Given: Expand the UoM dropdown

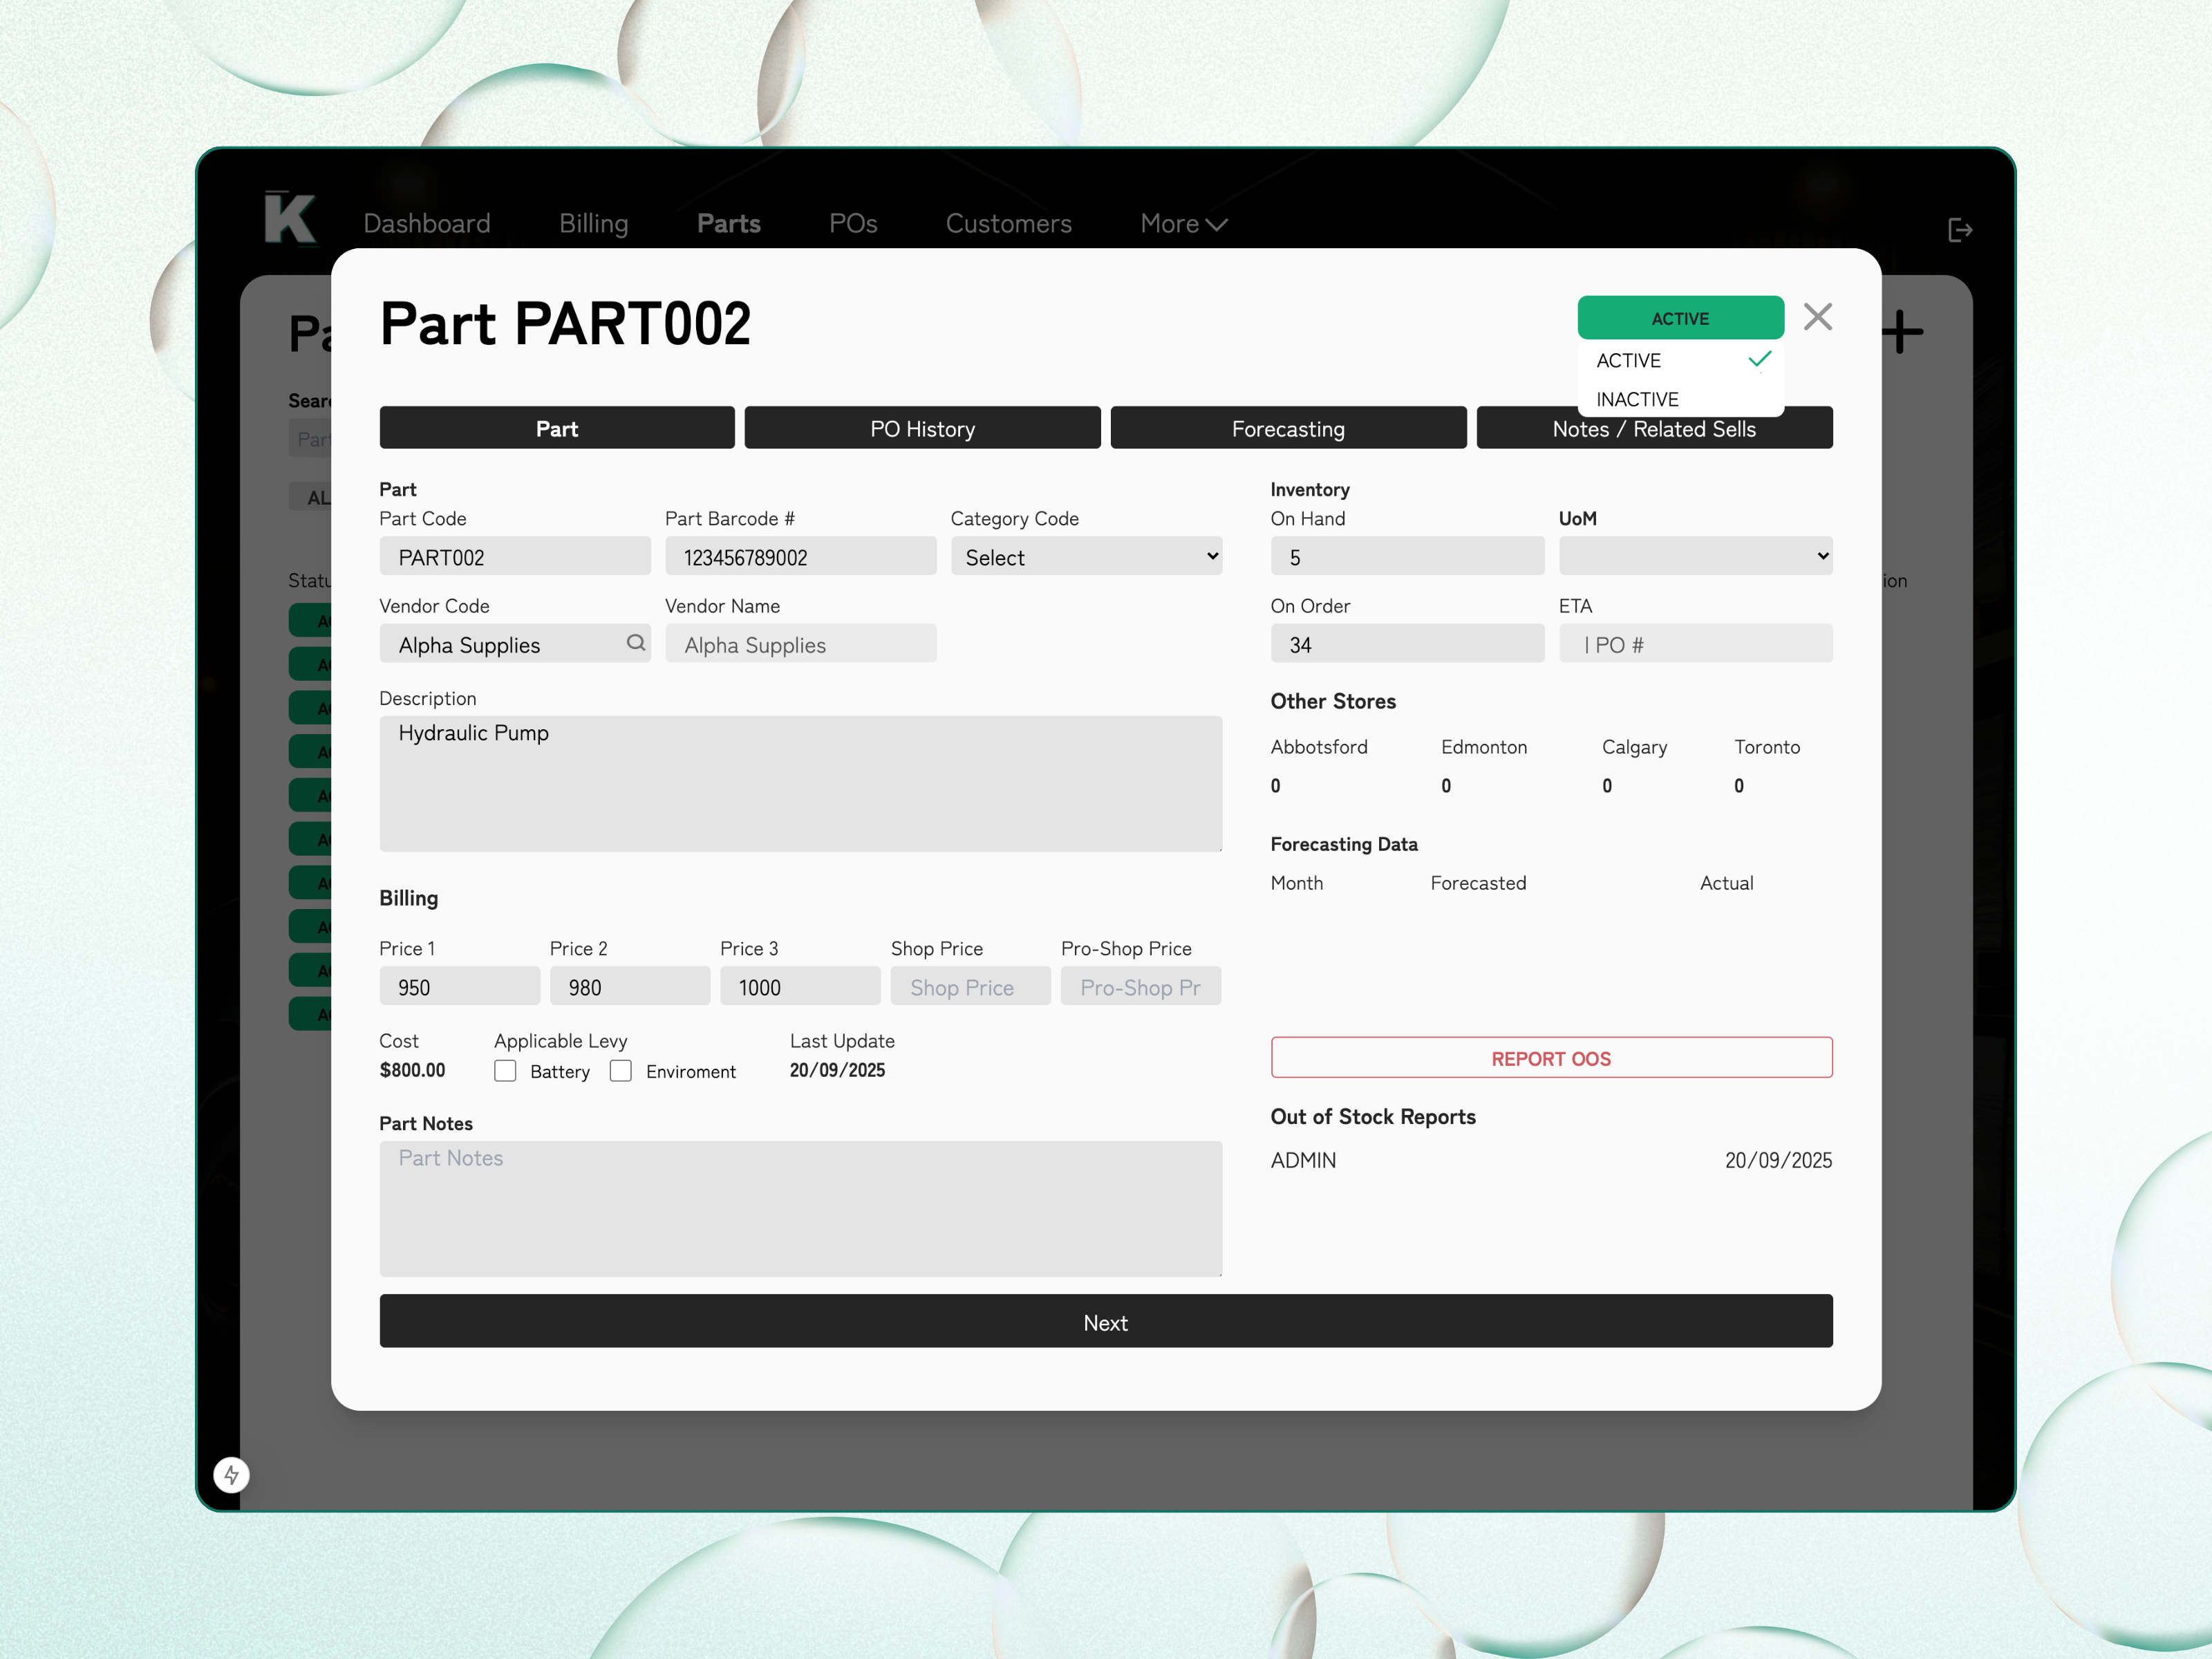Looking at the screenshot, I should 1695,557.
